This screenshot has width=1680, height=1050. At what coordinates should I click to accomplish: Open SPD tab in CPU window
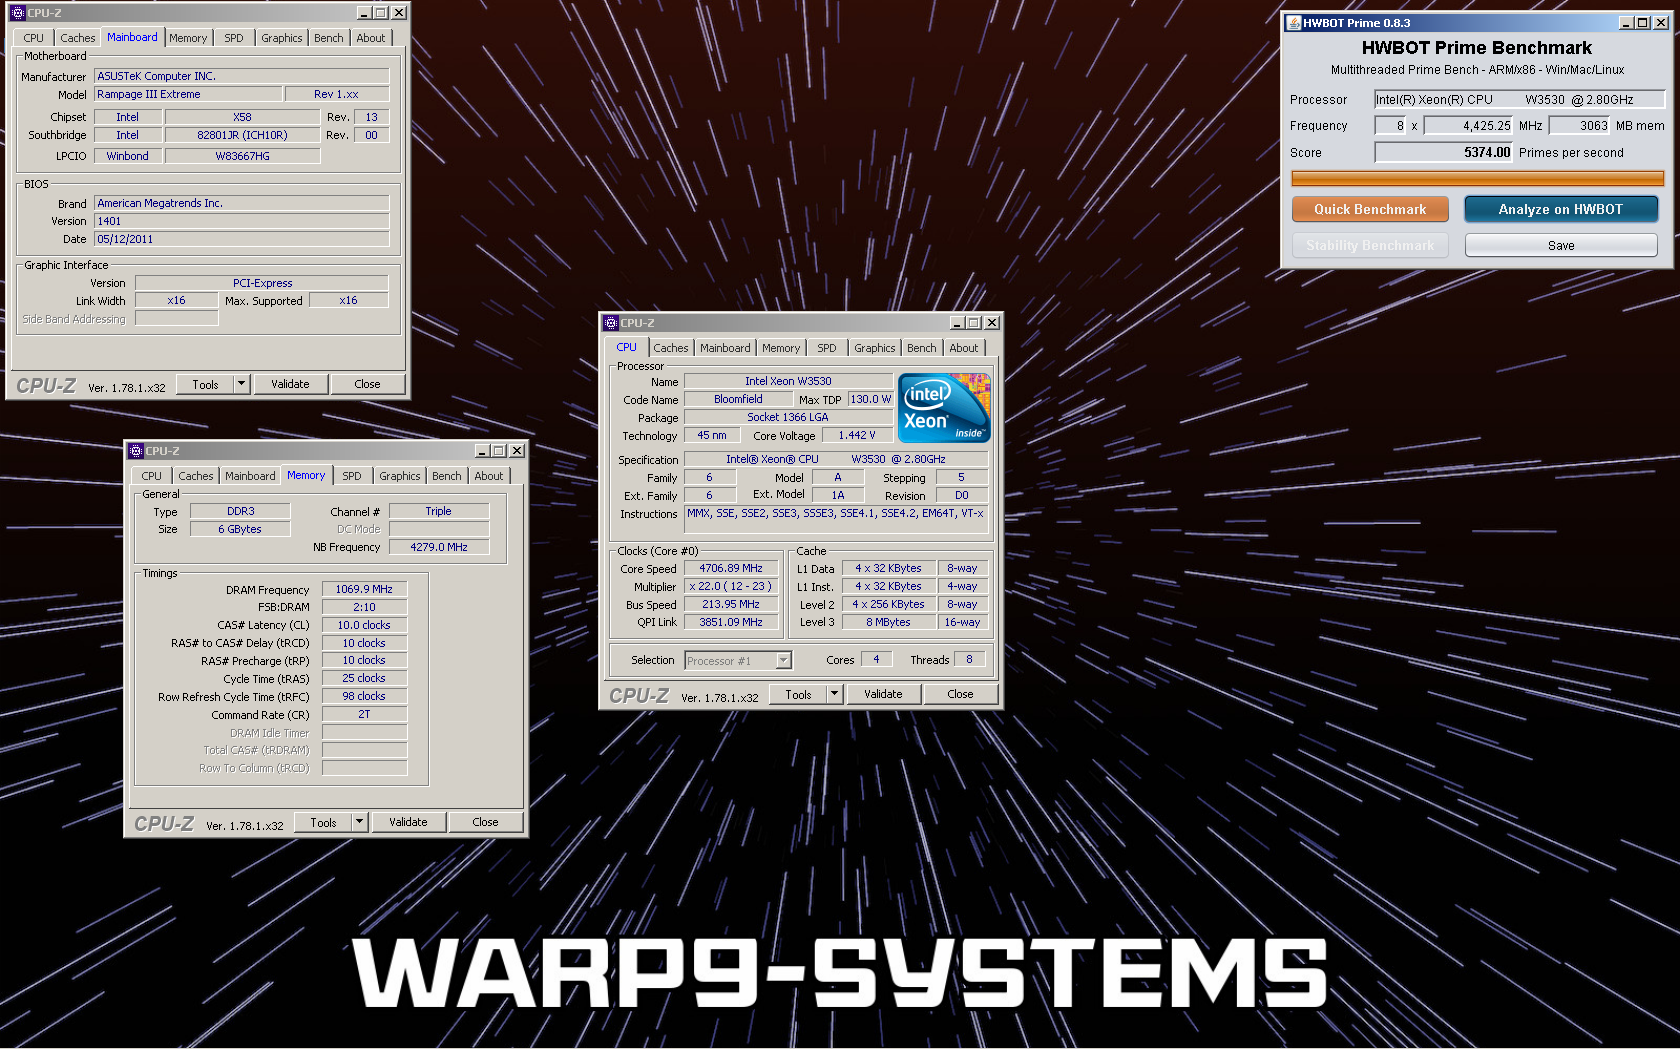click(x=827, y=348)
